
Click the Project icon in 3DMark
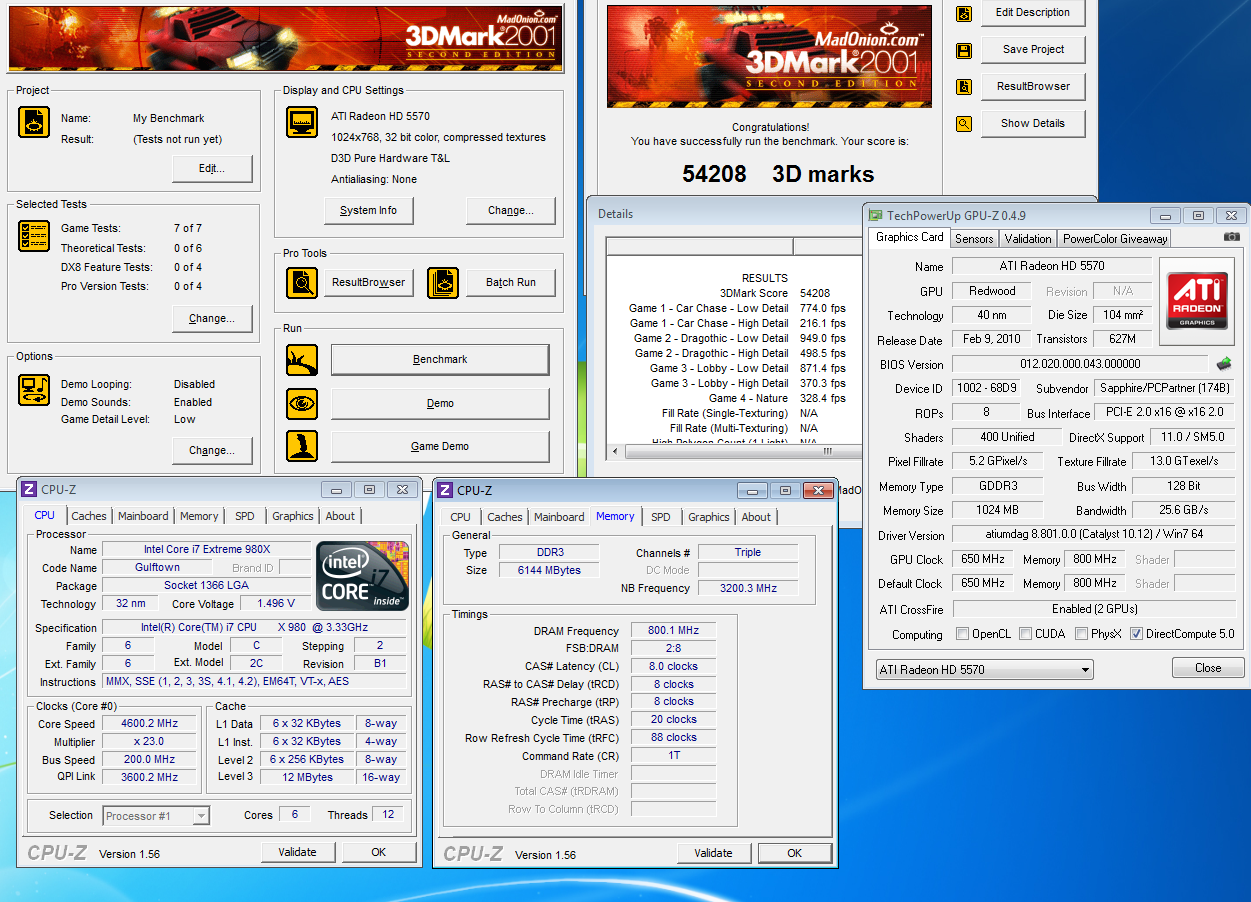click(34, 122)
